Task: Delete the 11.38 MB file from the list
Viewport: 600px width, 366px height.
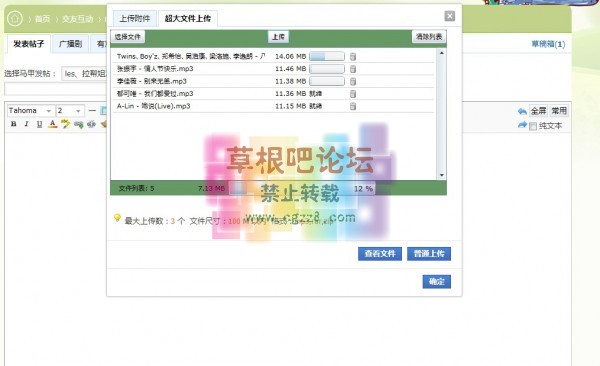Action: pos(353,81)
